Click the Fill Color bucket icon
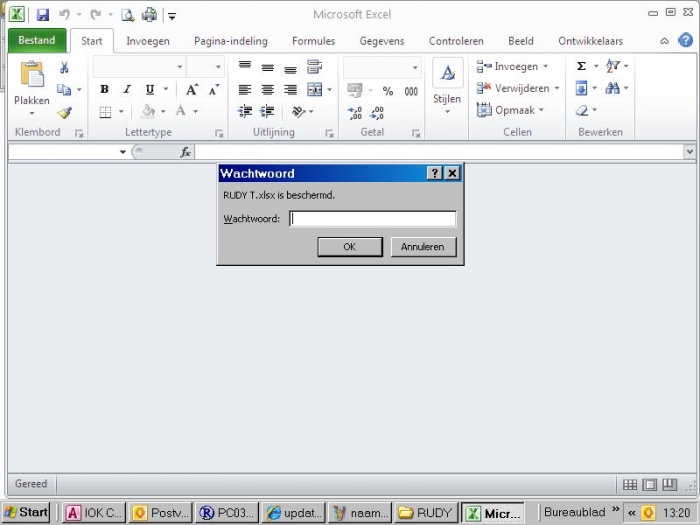 (148, 111)
